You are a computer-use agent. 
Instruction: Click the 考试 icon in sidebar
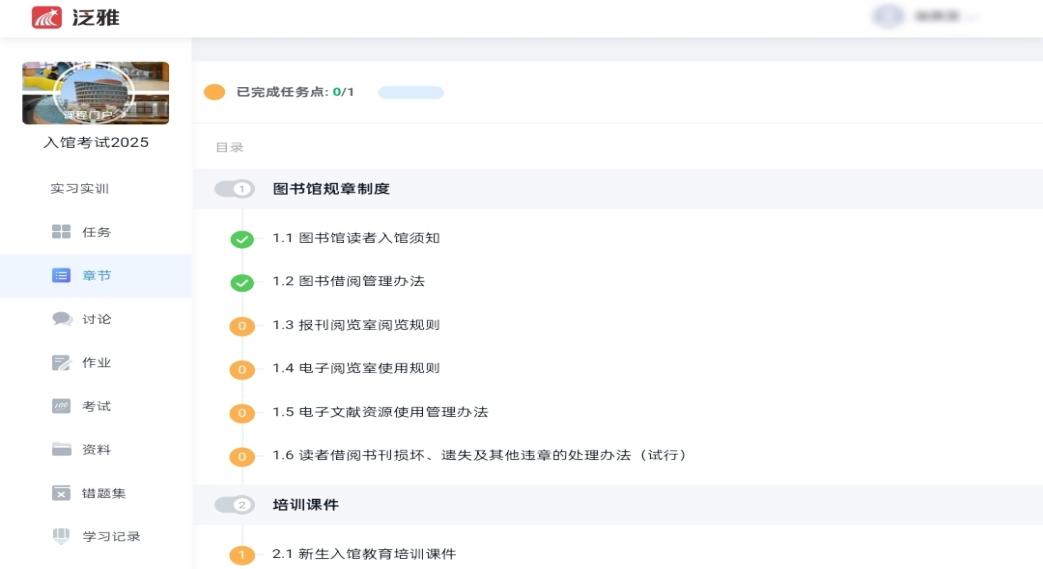point(61,406)
